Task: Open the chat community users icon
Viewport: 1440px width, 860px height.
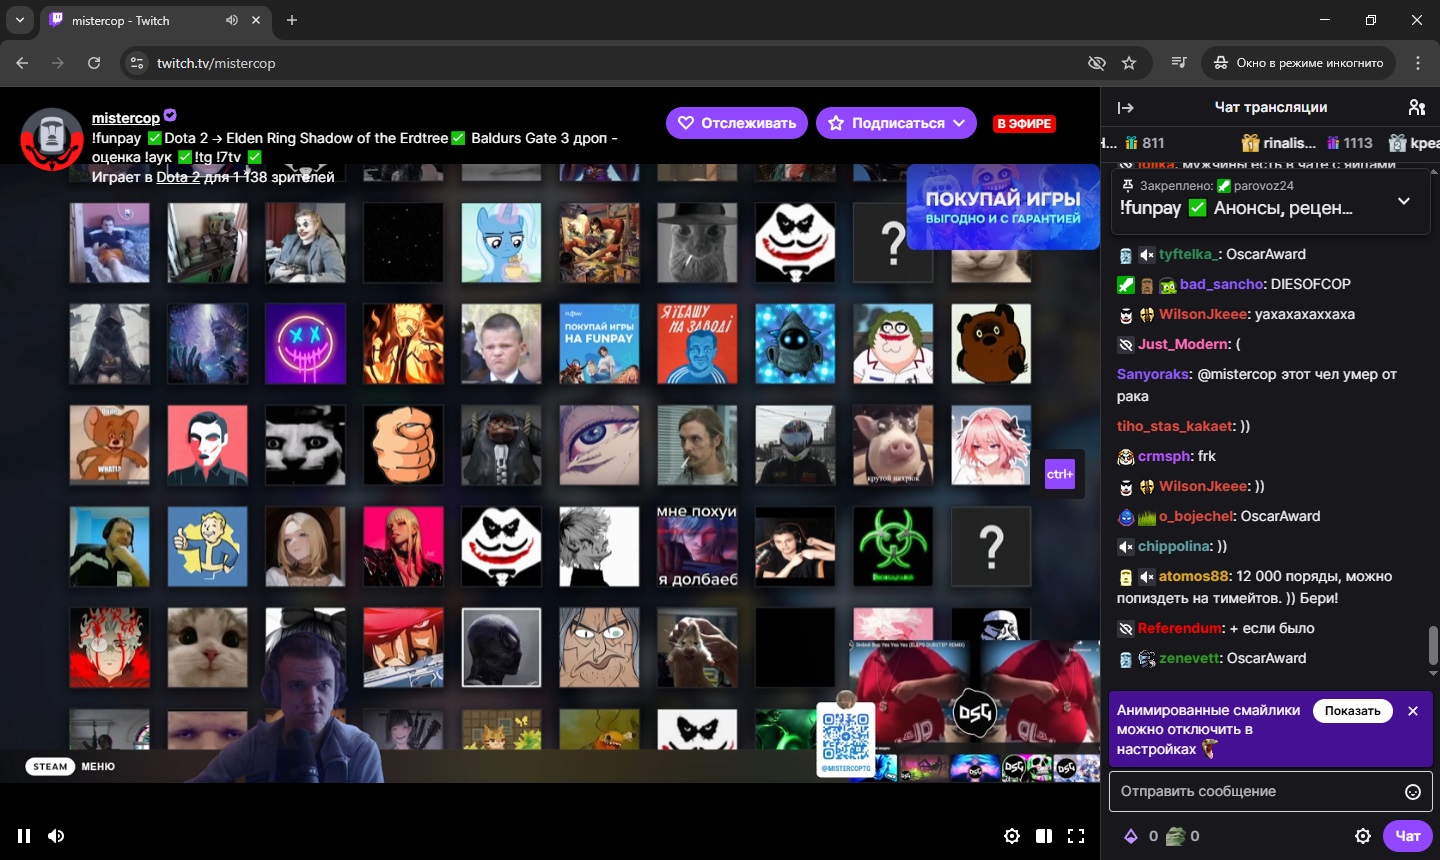Action: pyautogui.click(x=1416, y=107)
